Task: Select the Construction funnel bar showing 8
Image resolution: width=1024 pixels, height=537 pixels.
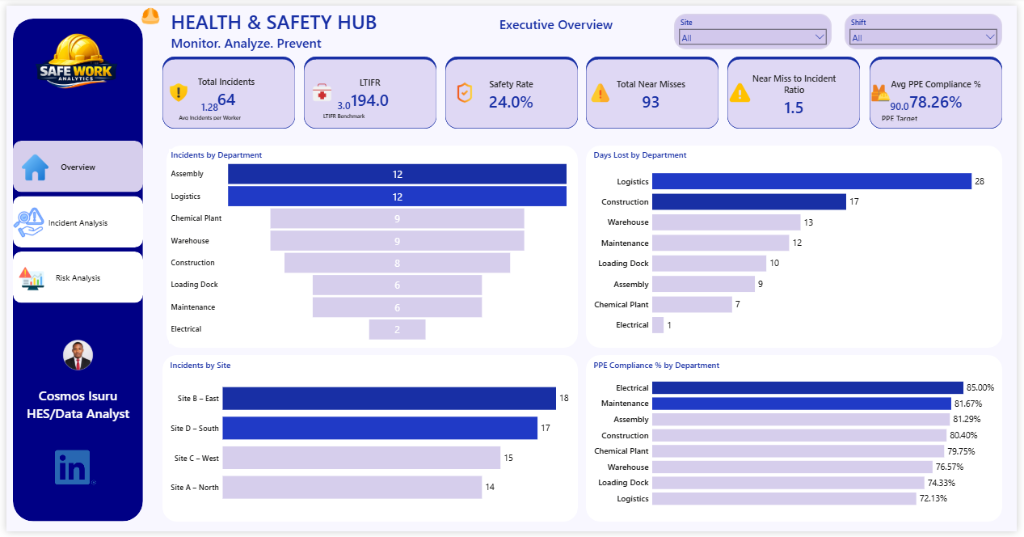Action: tap(397, 263)
